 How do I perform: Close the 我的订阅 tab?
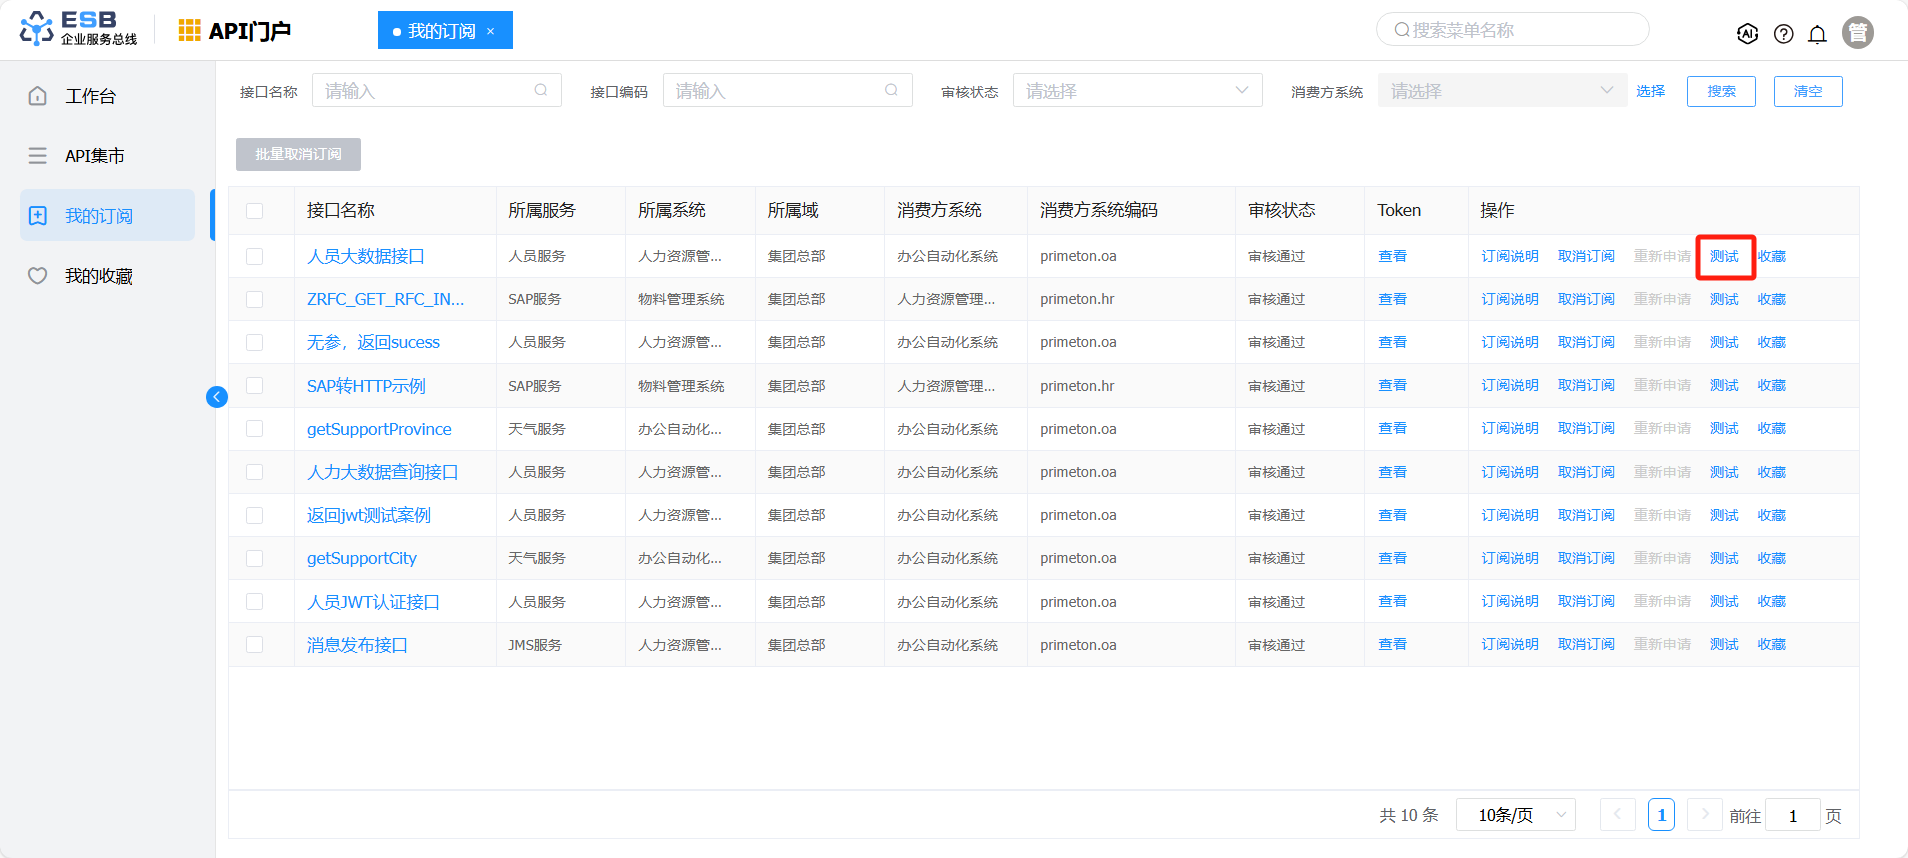491,31
